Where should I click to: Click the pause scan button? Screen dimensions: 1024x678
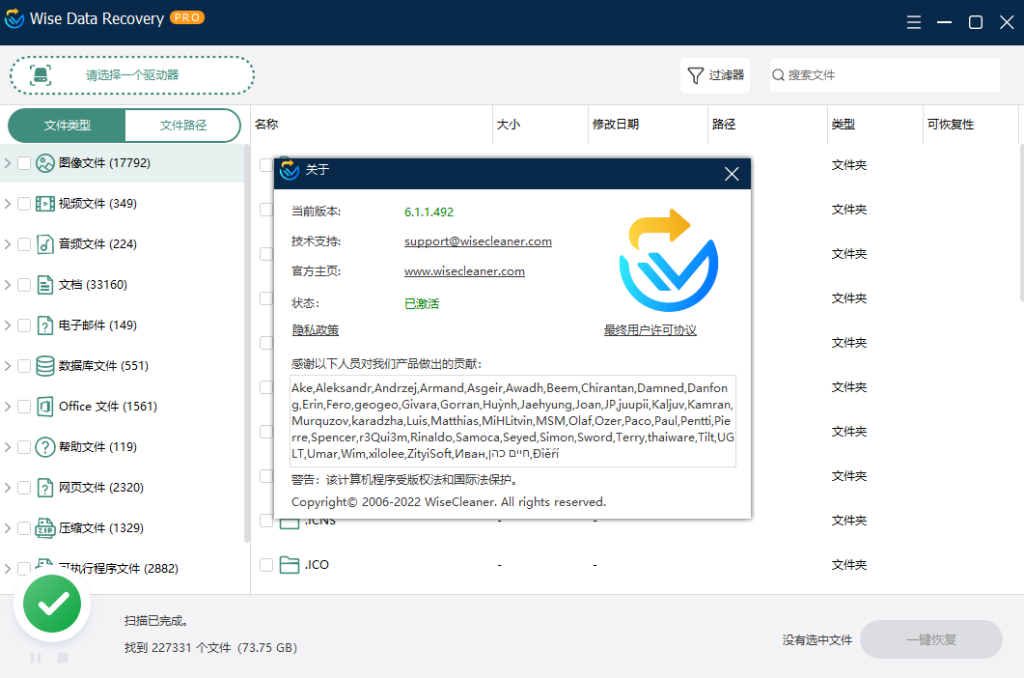point(36,658)
